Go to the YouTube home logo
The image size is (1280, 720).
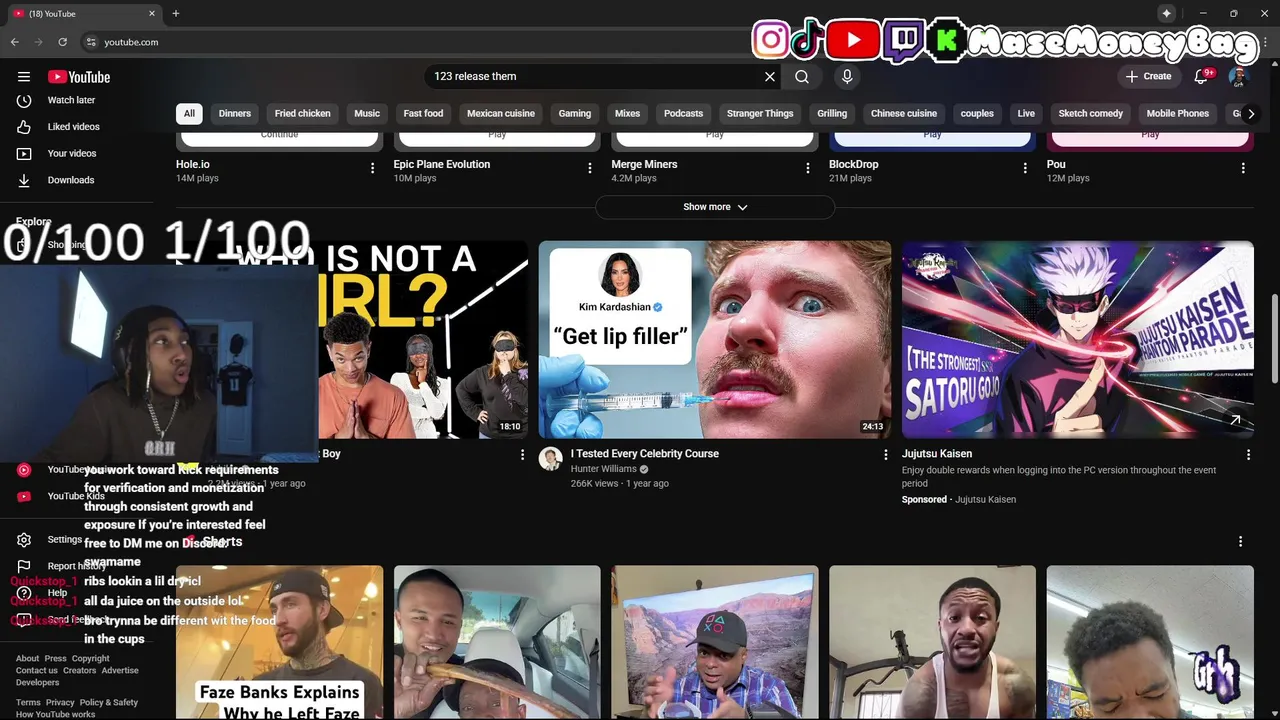(79, 77)
